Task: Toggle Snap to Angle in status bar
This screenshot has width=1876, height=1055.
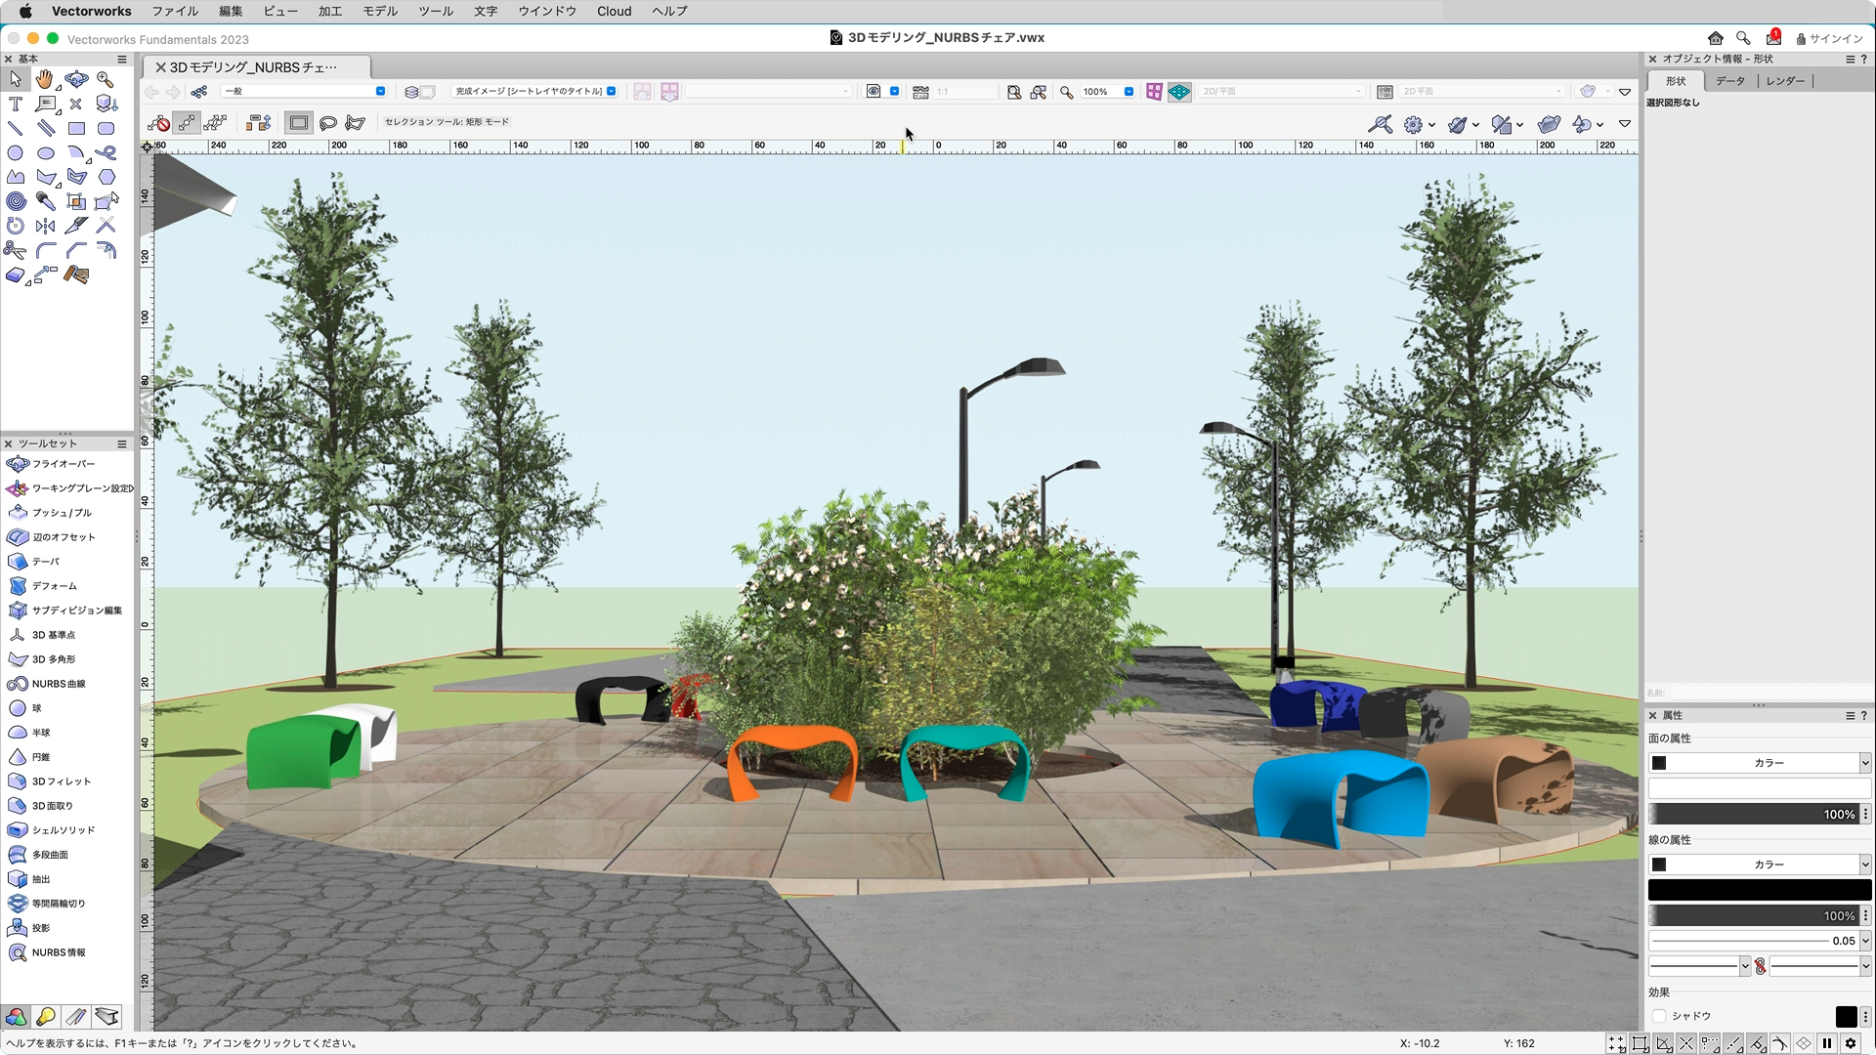Action: point(1663,1043)
